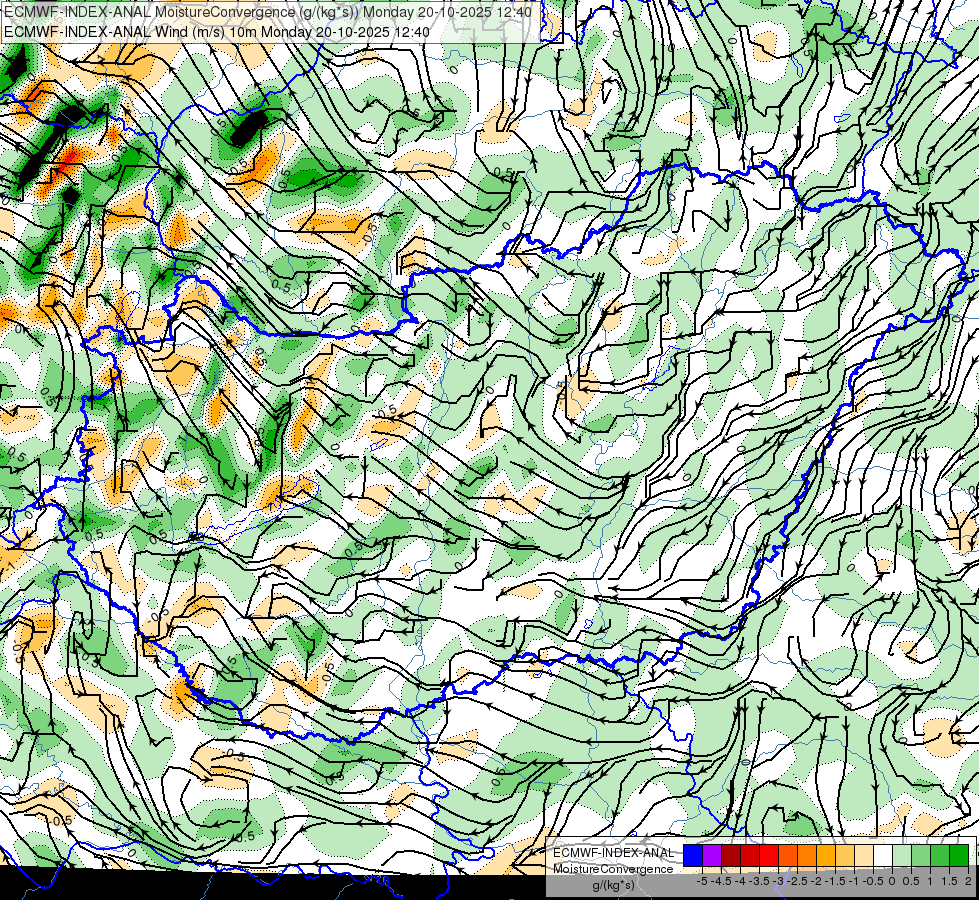Viewport: 979px width, 900px height.
Task: Click 'ECMWF-INDEX-ANAL' label inside the legend
Action: [614, 853]
